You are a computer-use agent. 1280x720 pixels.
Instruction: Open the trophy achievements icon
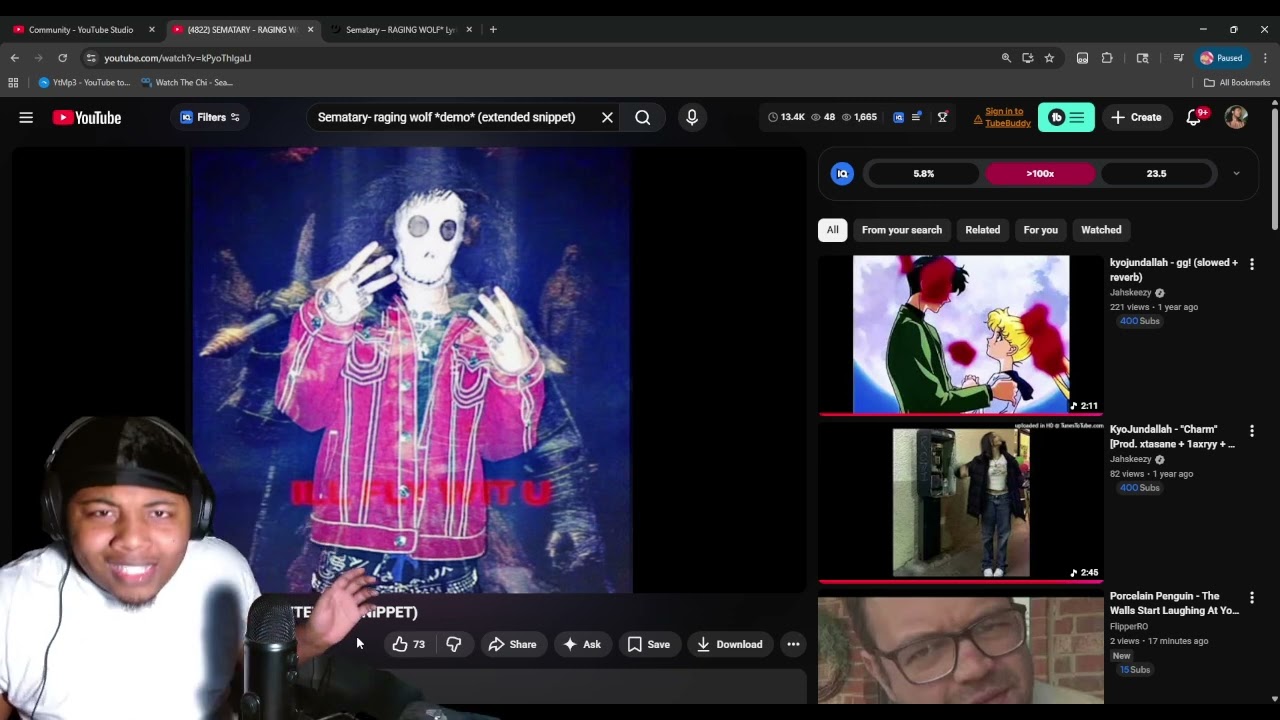click(942, 117)
